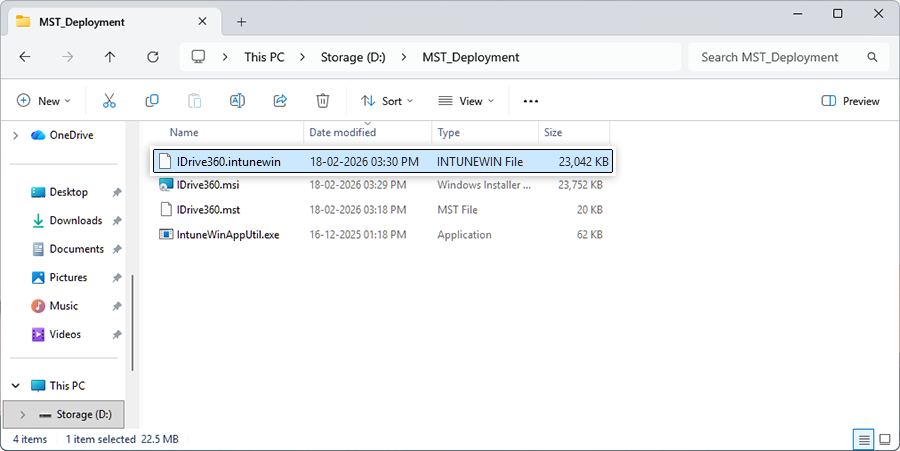Toggle the Preview pane
The width and height of the screenshot is (900, 451).
[x=850, y=101]
